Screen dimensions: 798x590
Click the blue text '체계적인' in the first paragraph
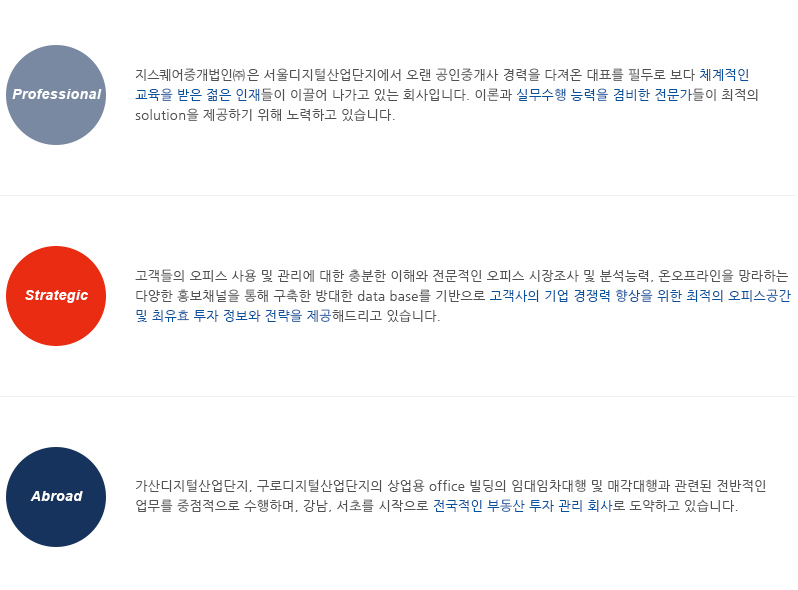[x=724, y=75]
